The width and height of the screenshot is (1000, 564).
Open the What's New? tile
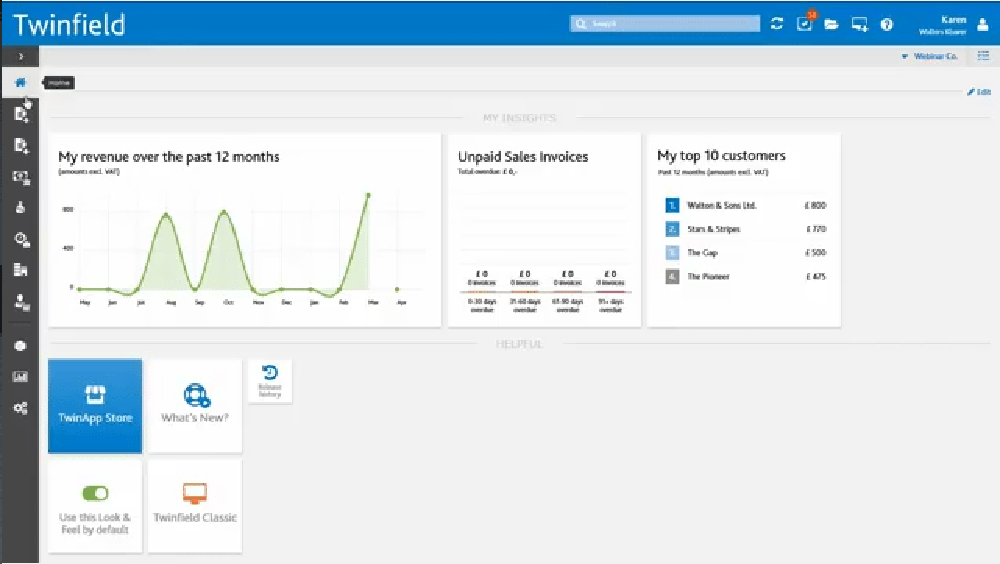point(195,406)
